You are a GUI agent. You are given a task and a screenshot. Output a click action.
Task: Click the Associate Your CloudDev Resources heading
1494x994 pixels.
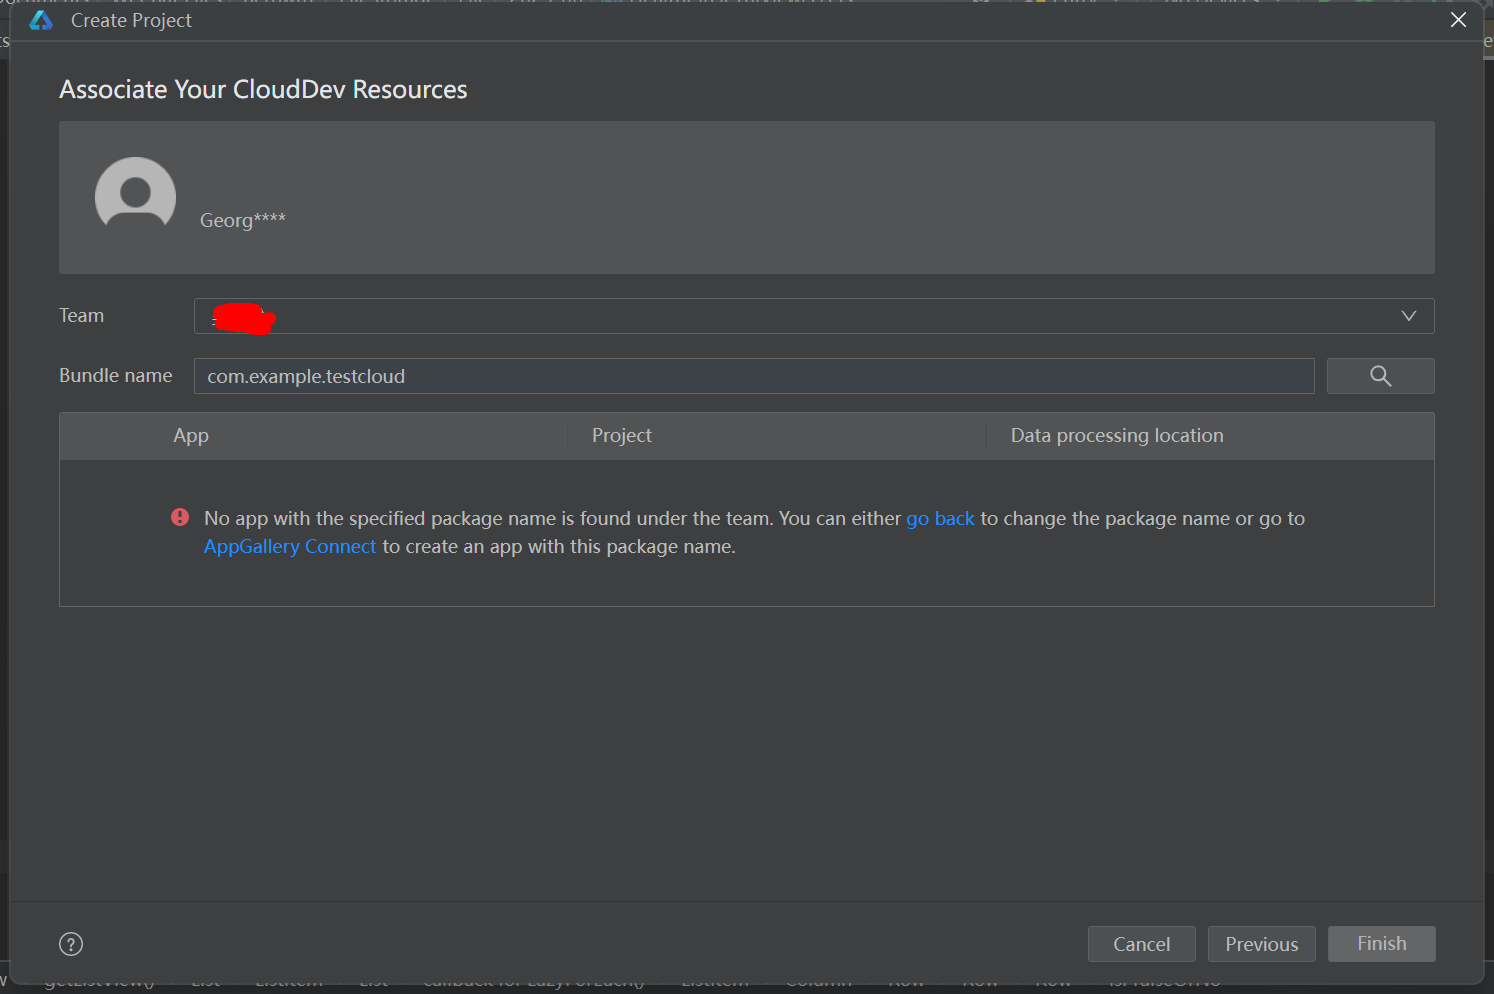click(x=263, y=90)
